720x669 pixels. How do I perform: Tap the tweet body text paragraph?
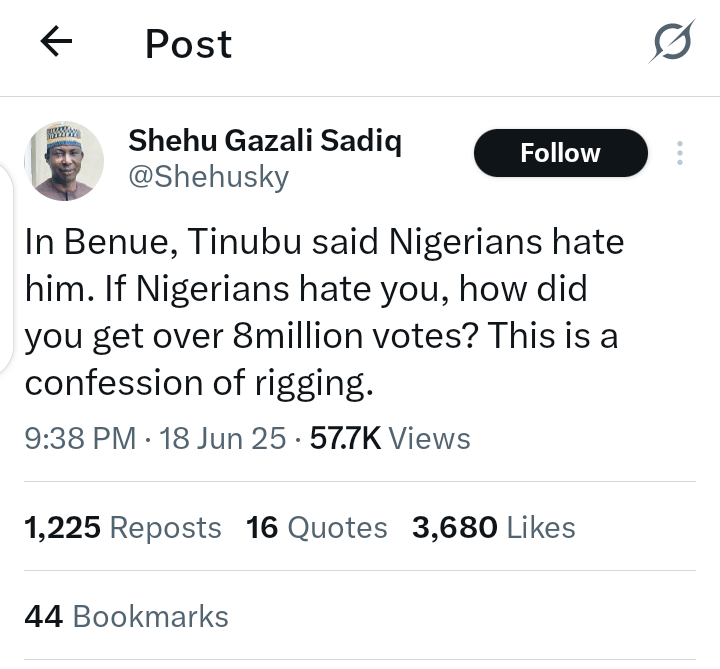(x=320, y=312)
